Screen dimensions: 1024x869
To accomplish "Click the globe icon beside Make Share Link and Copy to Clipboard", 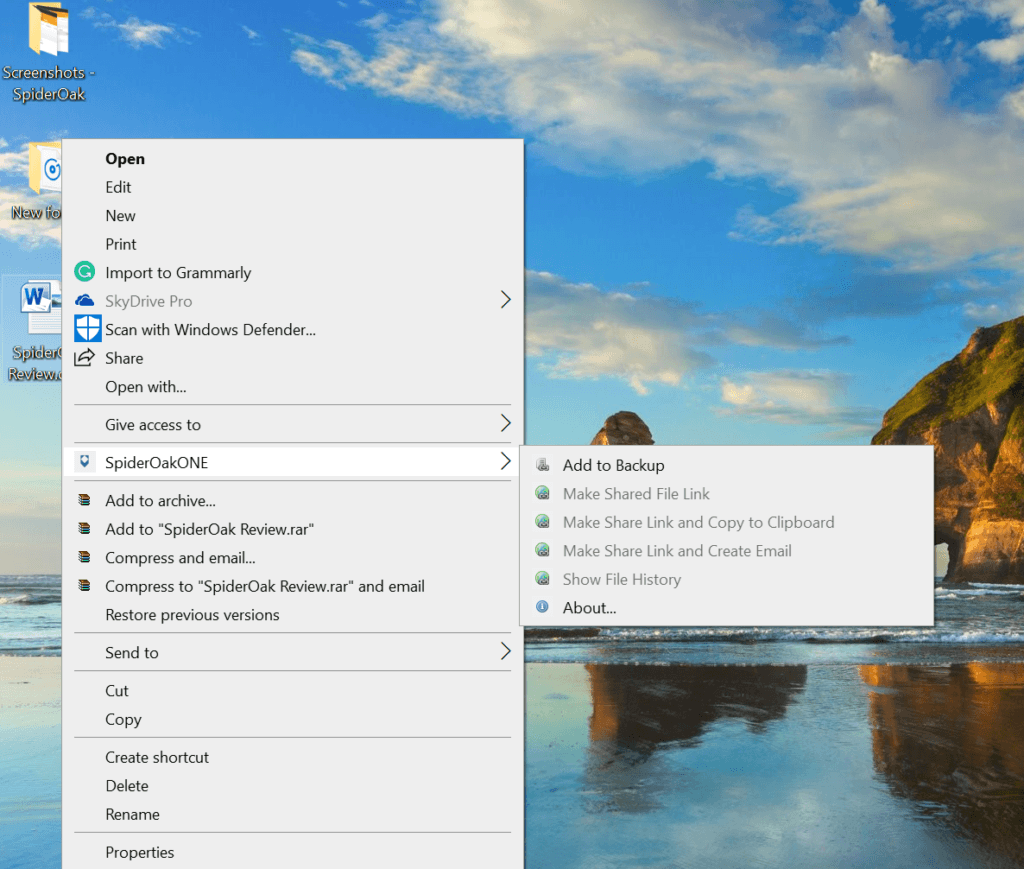I will click(x=542, y=522).
